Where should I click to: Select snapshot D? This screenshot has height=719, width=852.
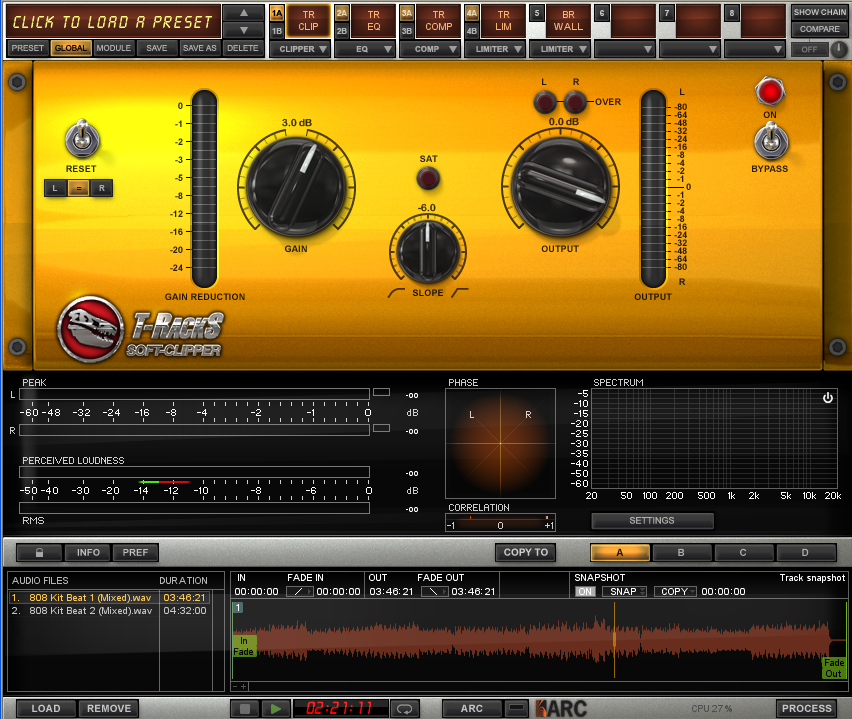805,552
